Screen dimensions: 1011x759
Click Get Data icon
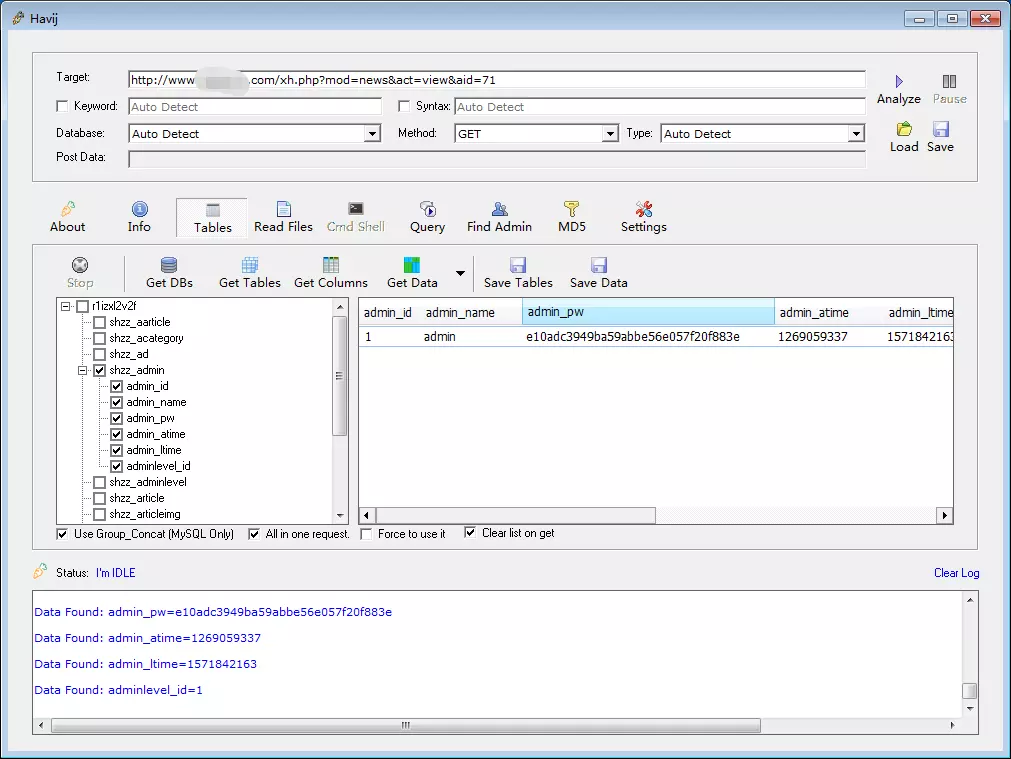click(412, 265)
